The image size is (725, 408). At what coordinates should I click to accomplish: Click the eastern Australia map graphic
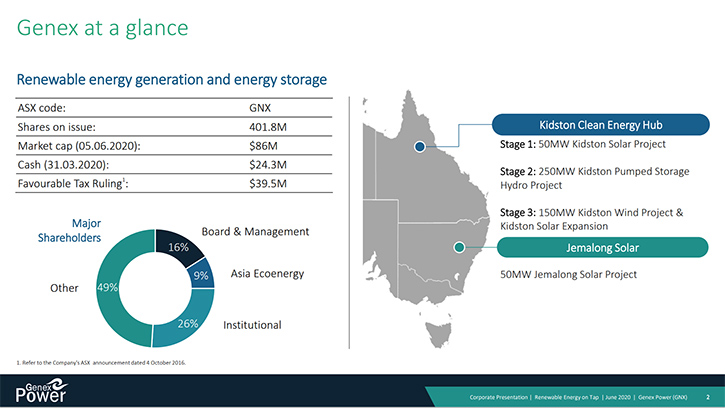point(425,217)
